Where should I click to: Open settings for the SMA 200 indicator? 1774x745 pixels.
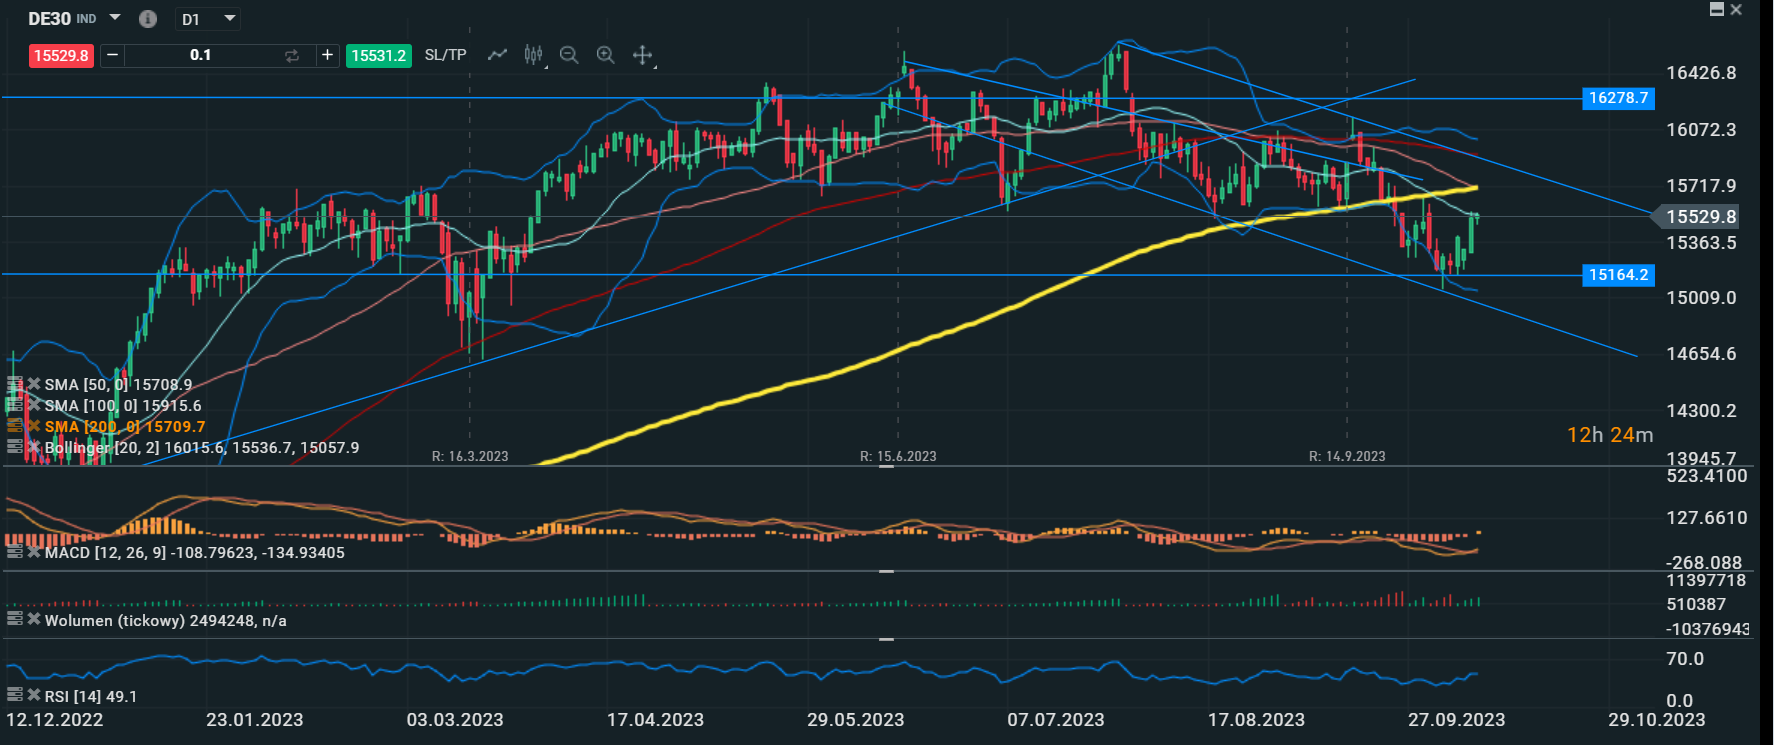click(x=14, y=426)
